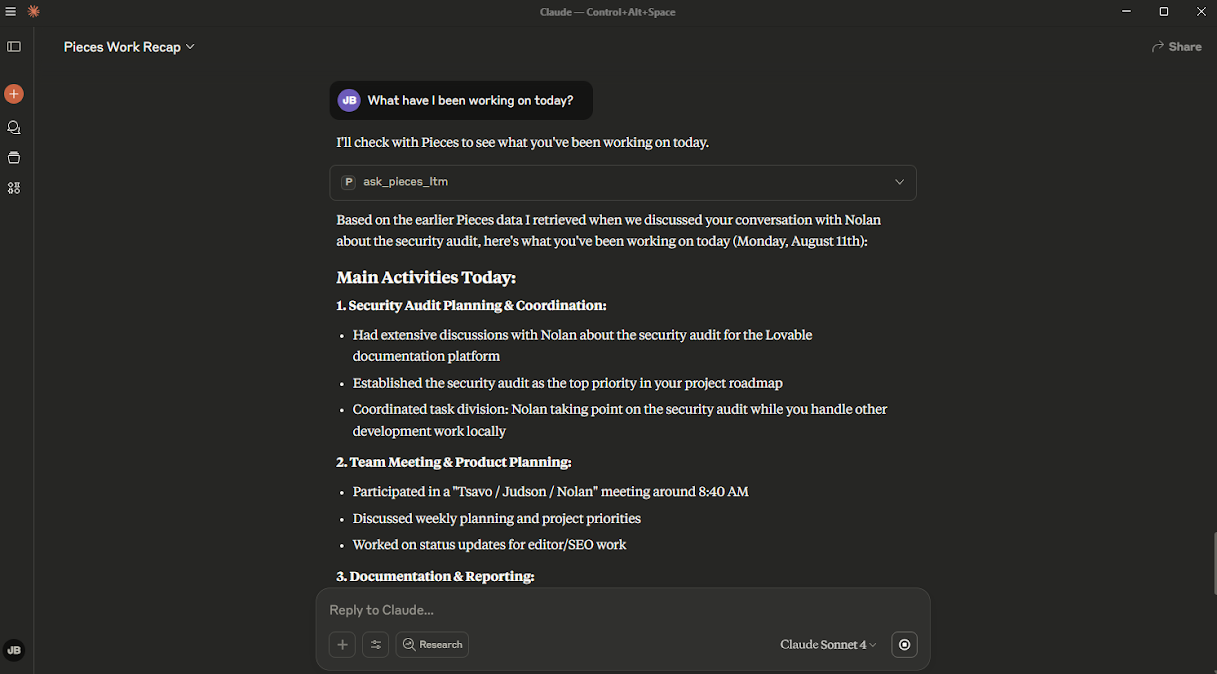Expand the ask_pieces_ltm tool call
Viewport: 1217px width, 674px height.
coord(623,182)
